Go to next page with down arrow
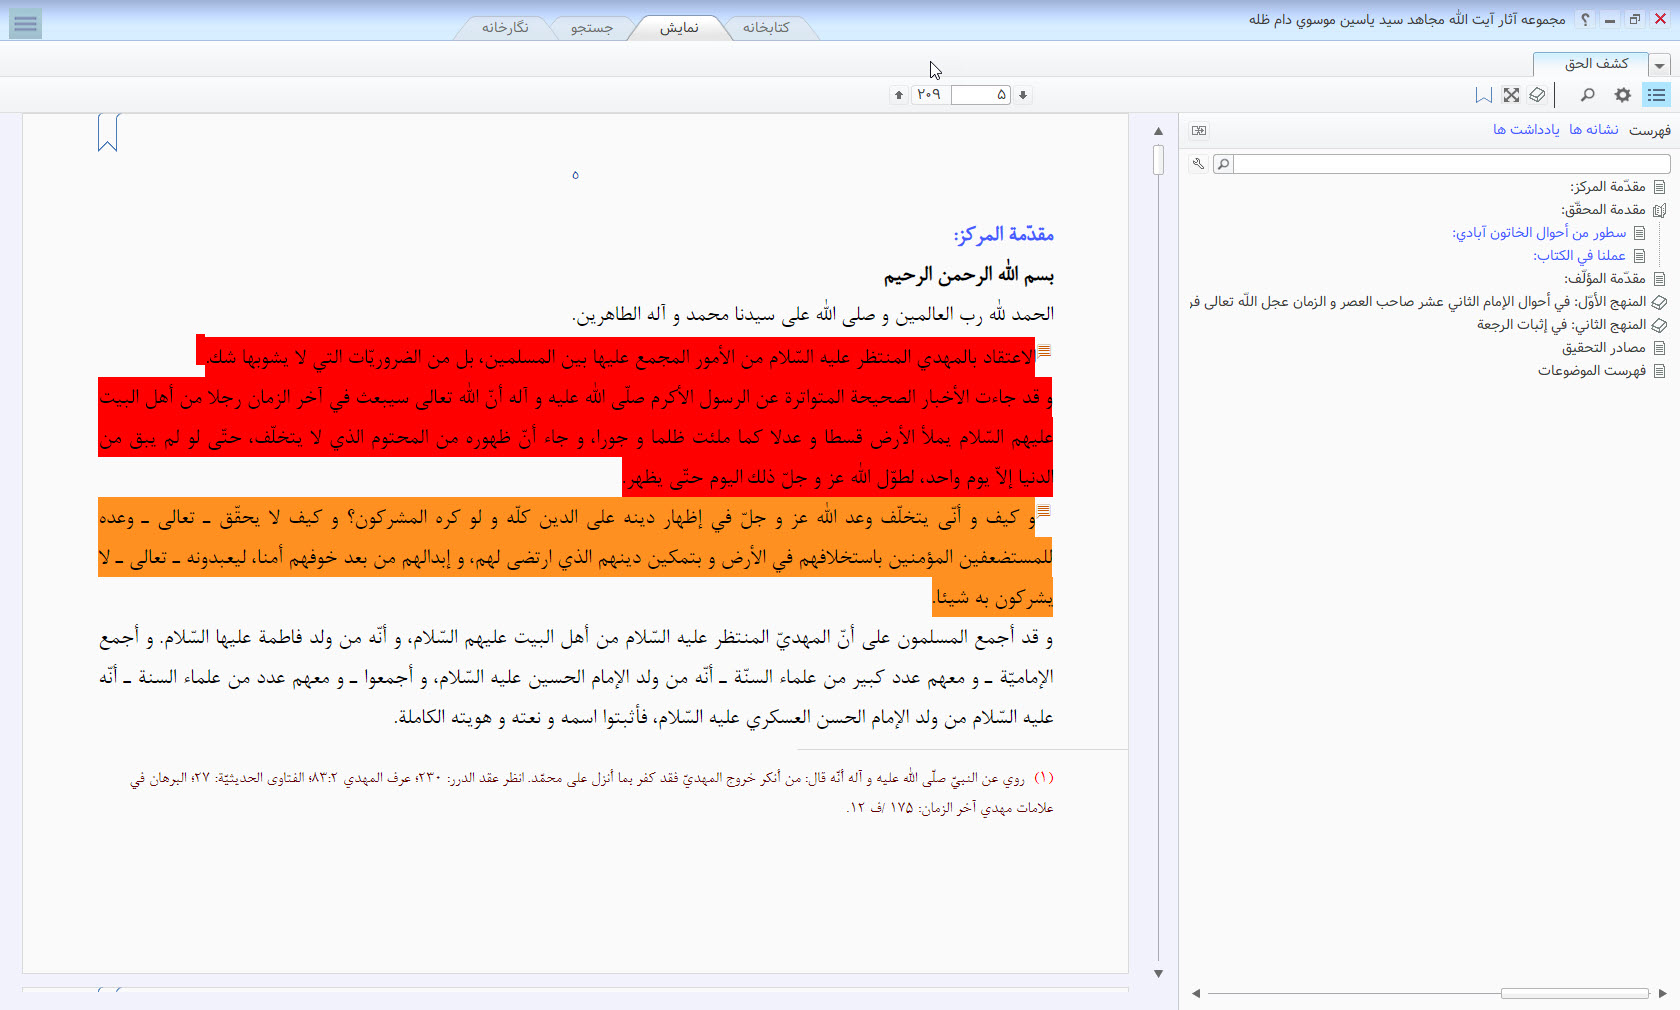This screenshot has height=1010, width=1680. coord(1023,95)
